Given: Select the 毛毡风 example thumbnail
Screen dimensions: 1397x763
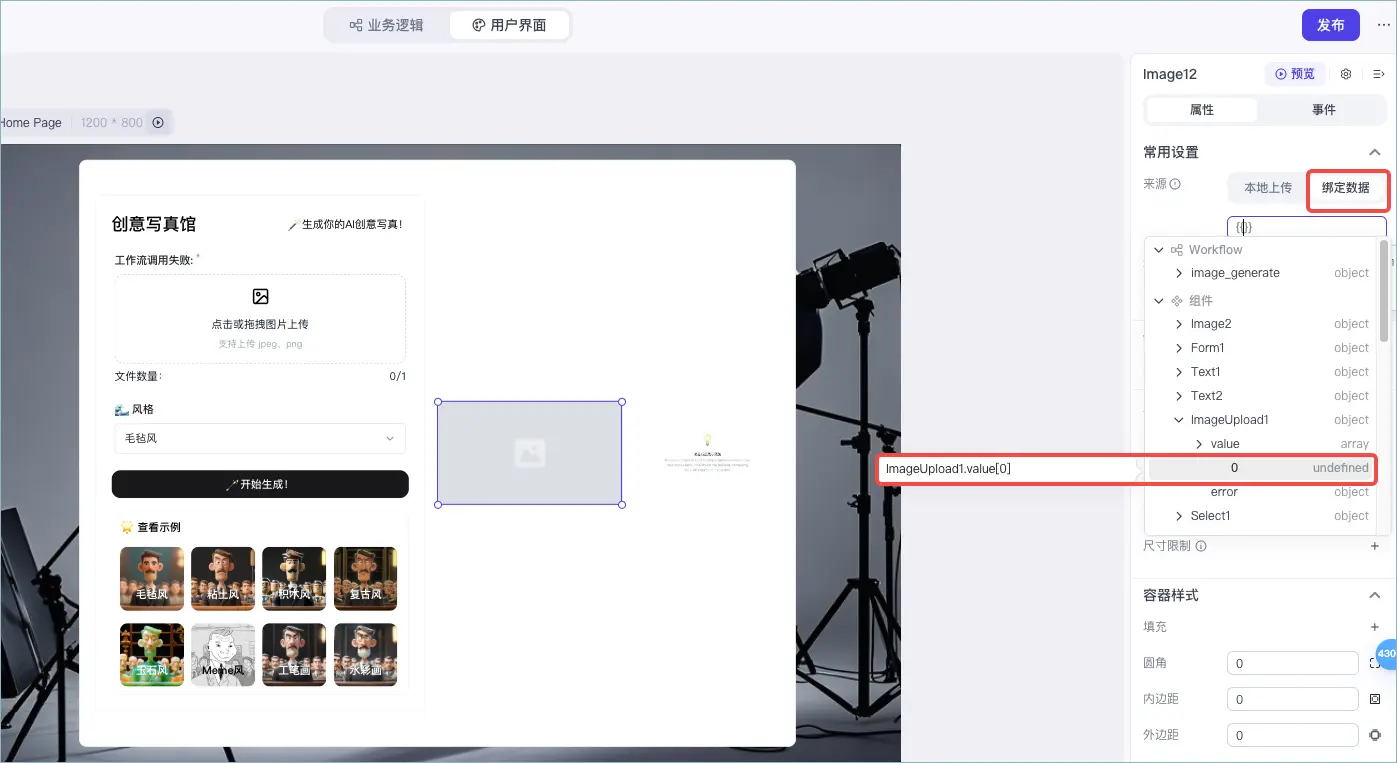Looking at the screenshot, I should pos(152,578).
